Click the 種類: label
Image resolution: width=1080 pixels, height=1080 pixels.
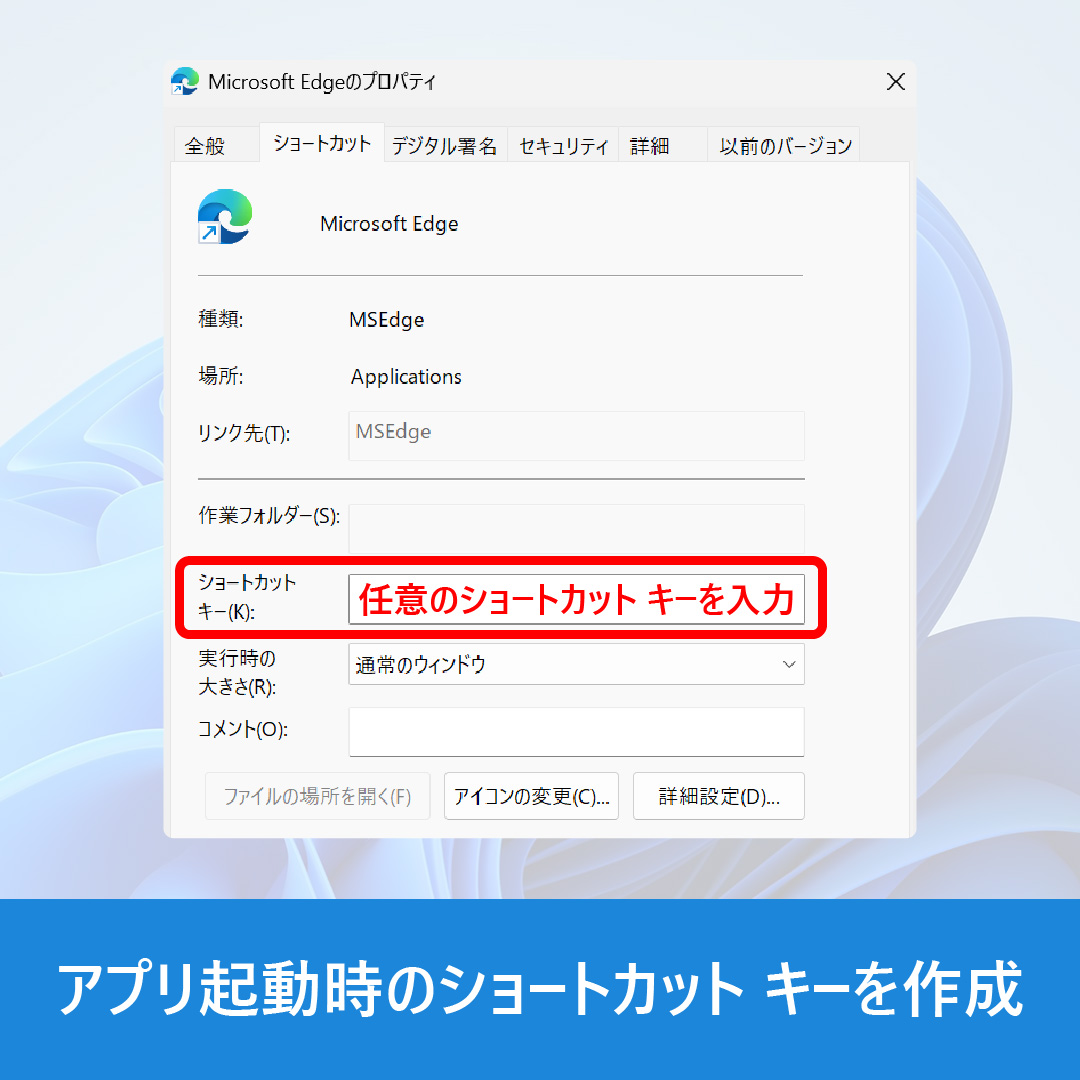tap(220, 319)
